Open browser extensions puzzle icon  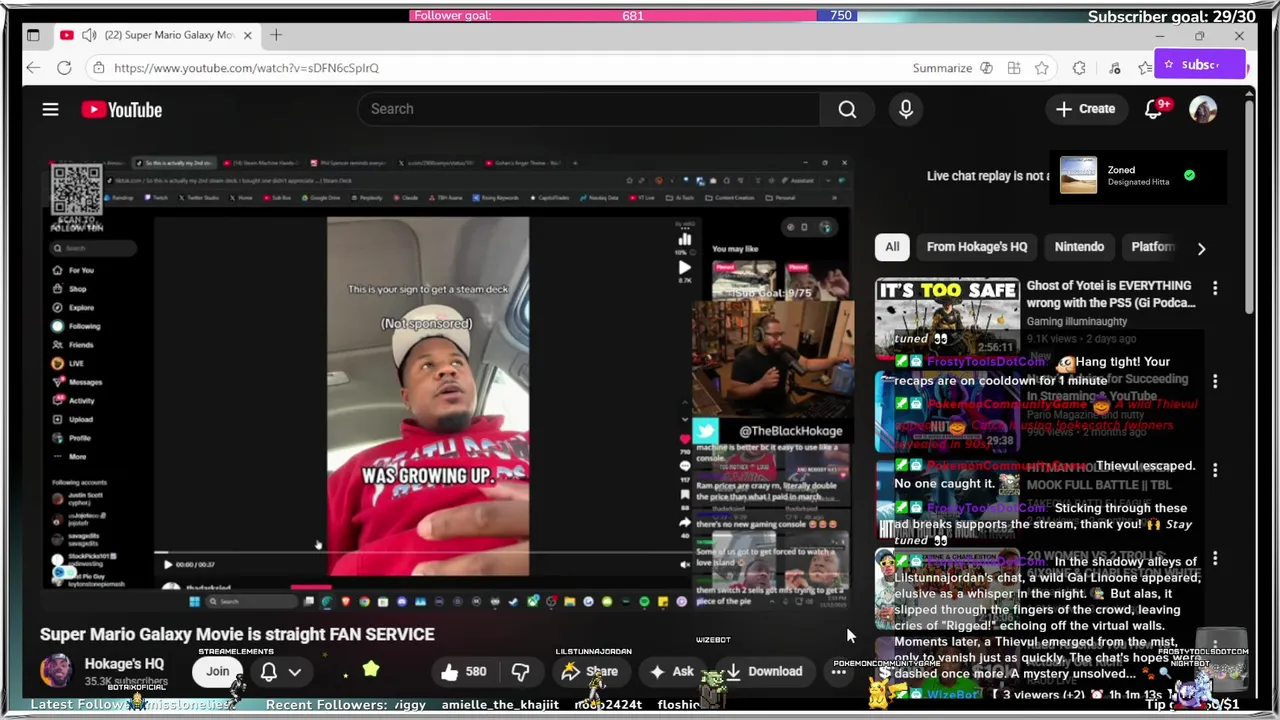click(1079, 68)
